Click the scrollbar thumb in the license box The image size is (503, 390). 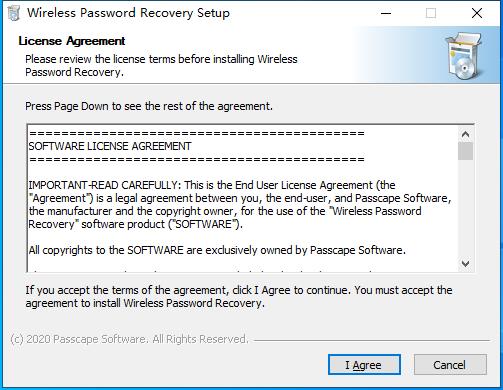[465, 151]
